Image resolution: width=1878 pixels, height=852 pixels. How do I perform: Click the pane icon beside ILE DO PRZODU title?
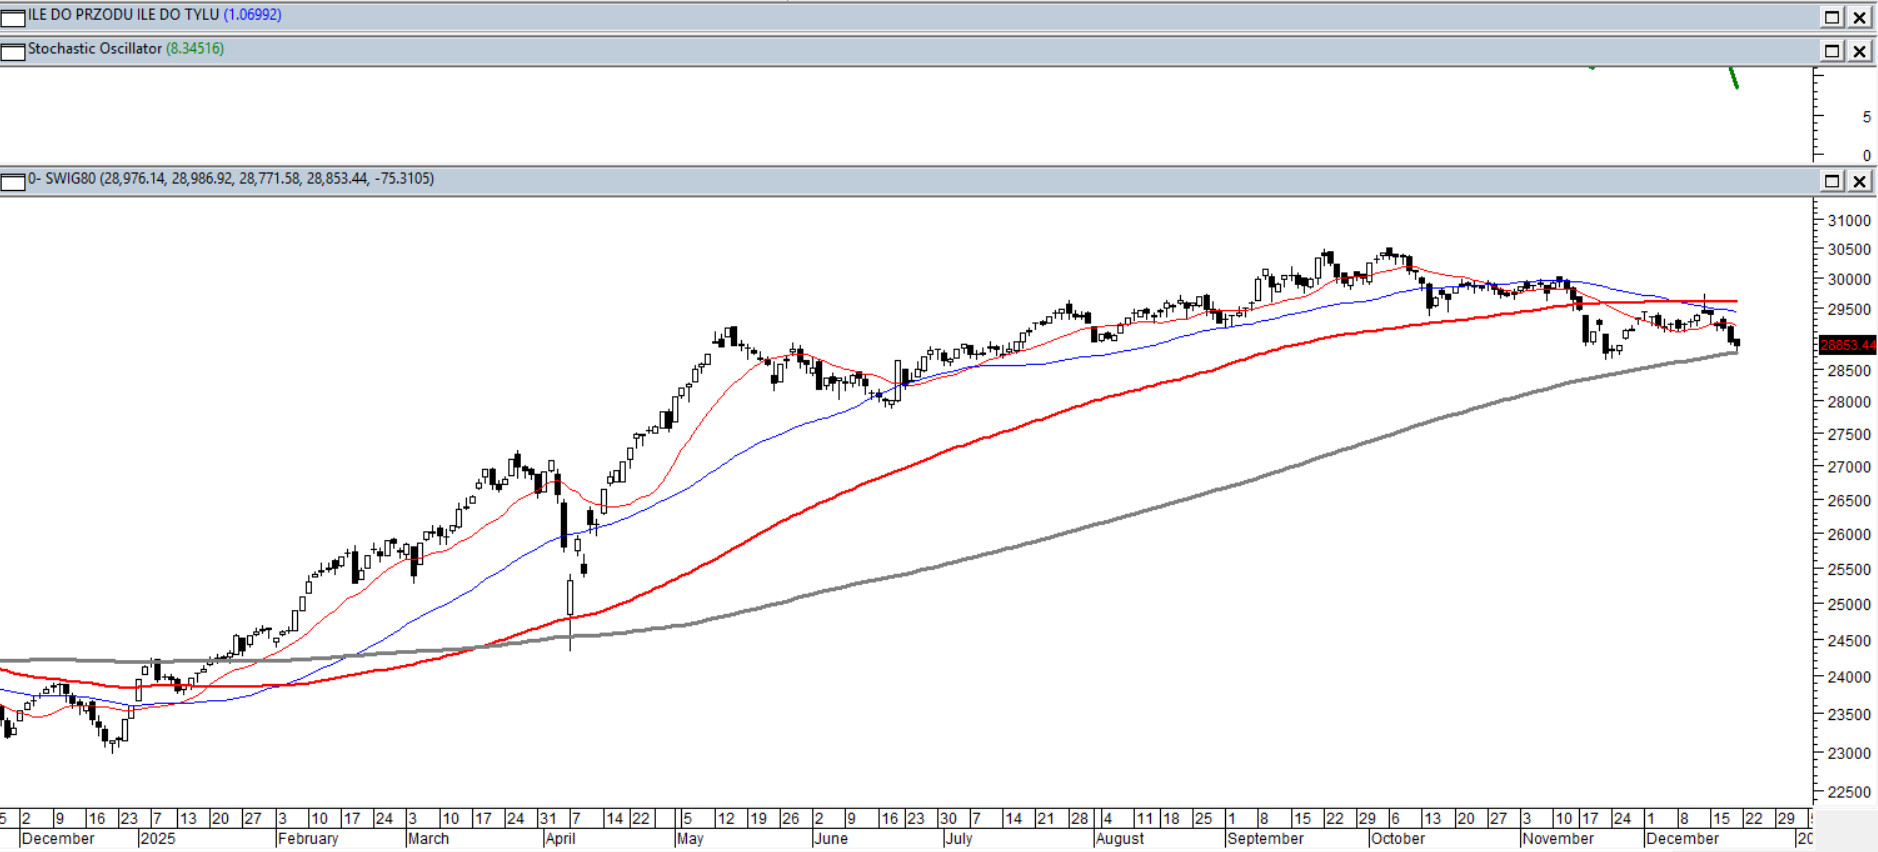13,17
